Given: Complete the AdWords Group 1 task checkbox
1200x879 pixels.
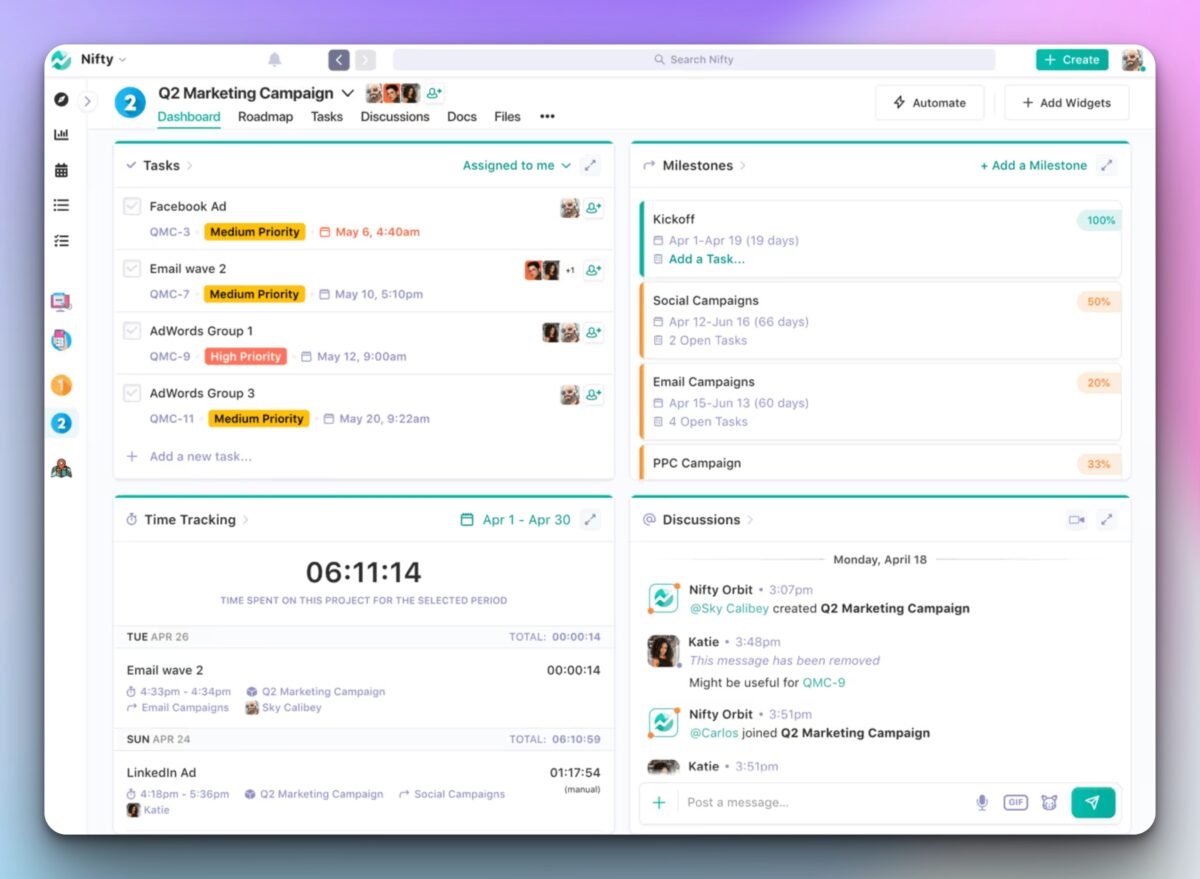Looking at the screenshot, I should tap(131, 331).
